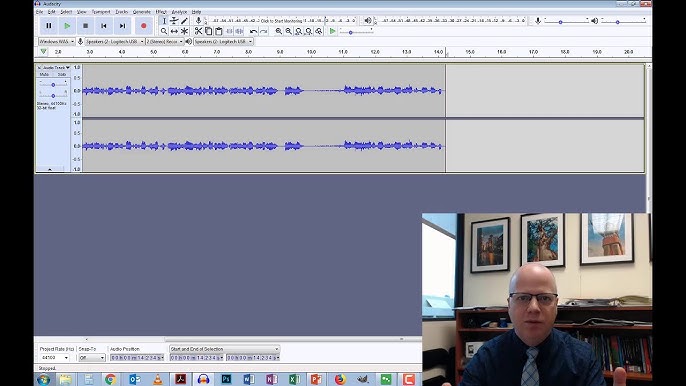Open the Audio Position time format arrow
The image size is (686, 386).
(x=162, y=358)
